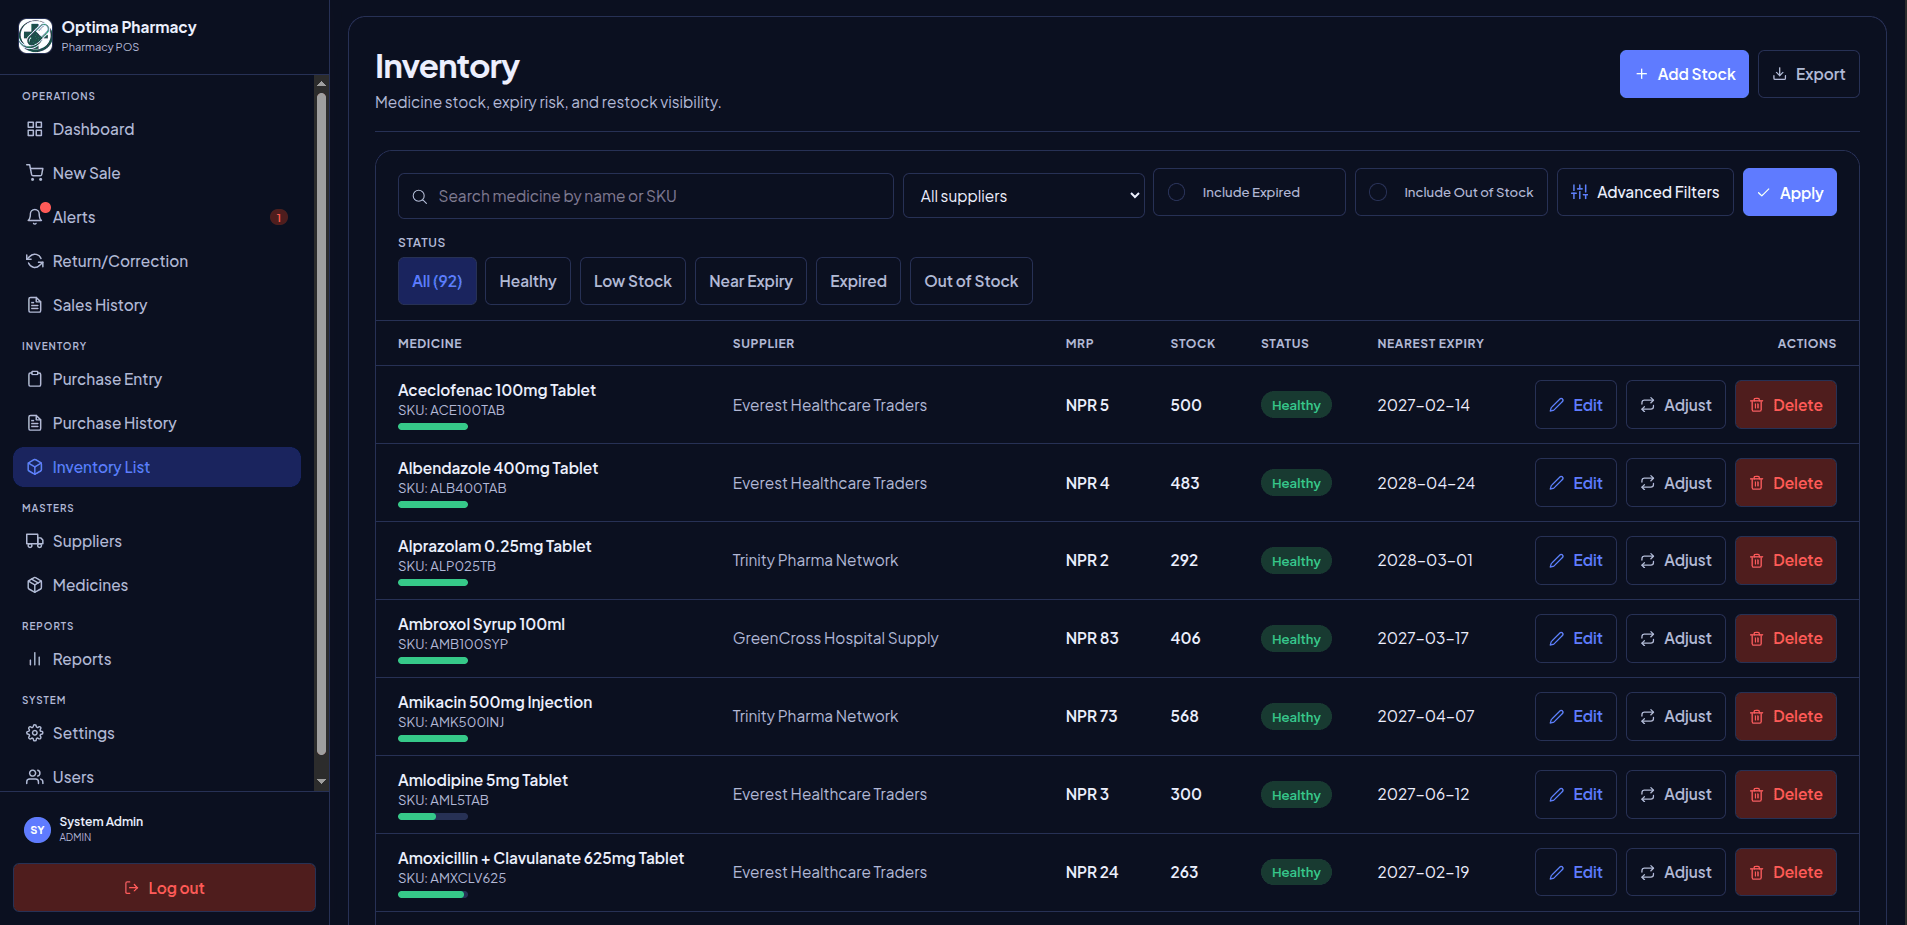
Task: Click the Amlodipine stock level bar
Action: click(433, 816)
